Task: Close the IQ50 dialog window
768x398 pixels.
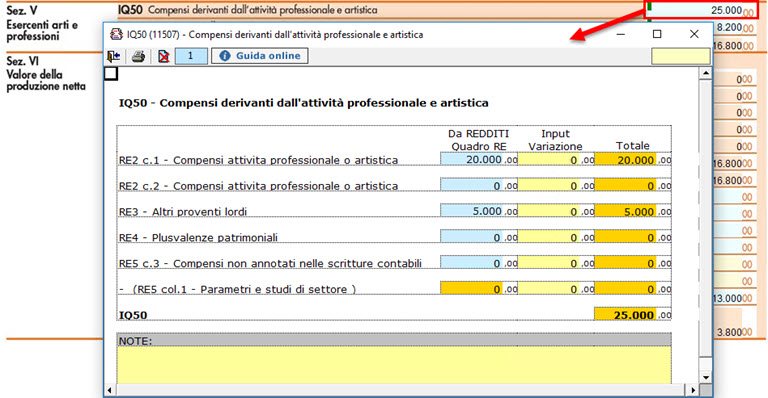Action: 694,34
